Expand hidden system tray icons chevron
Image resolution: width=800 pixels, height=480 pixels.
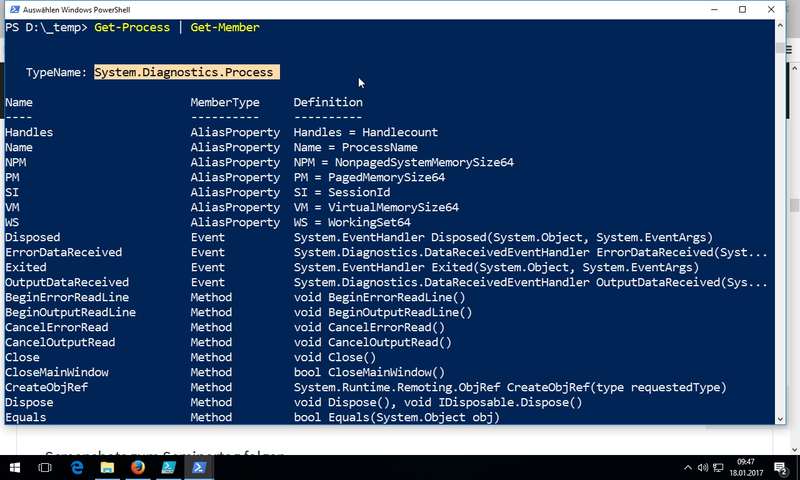click(688, 467)
